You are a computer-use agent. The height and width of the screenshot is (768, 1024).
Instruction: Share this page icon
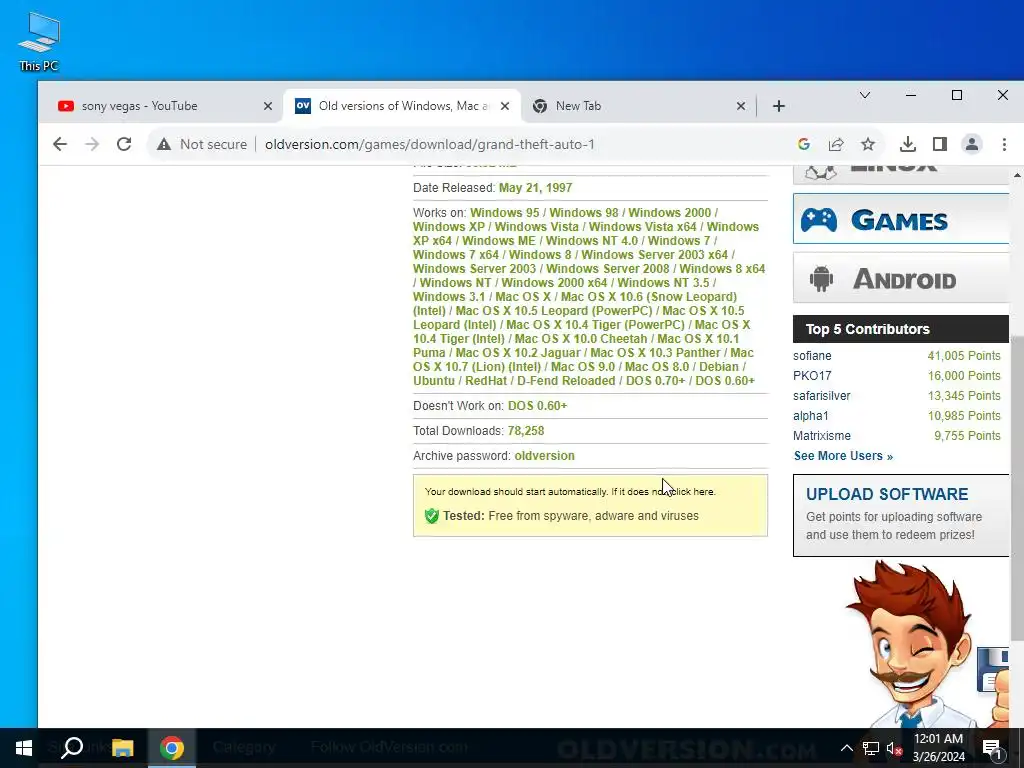click(836, 144)
